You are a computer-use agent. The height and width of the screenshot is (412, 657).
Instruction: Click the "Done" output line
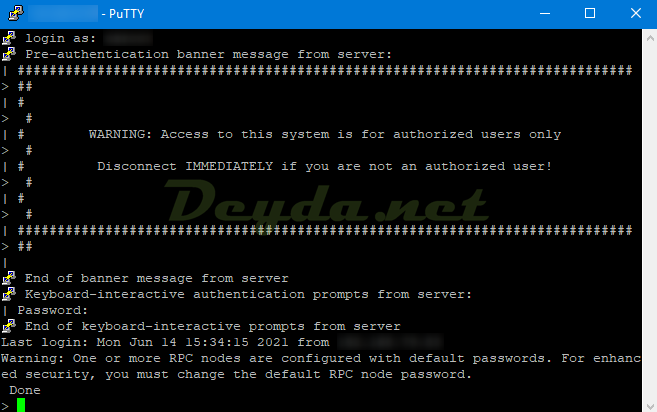coord(25,390)
